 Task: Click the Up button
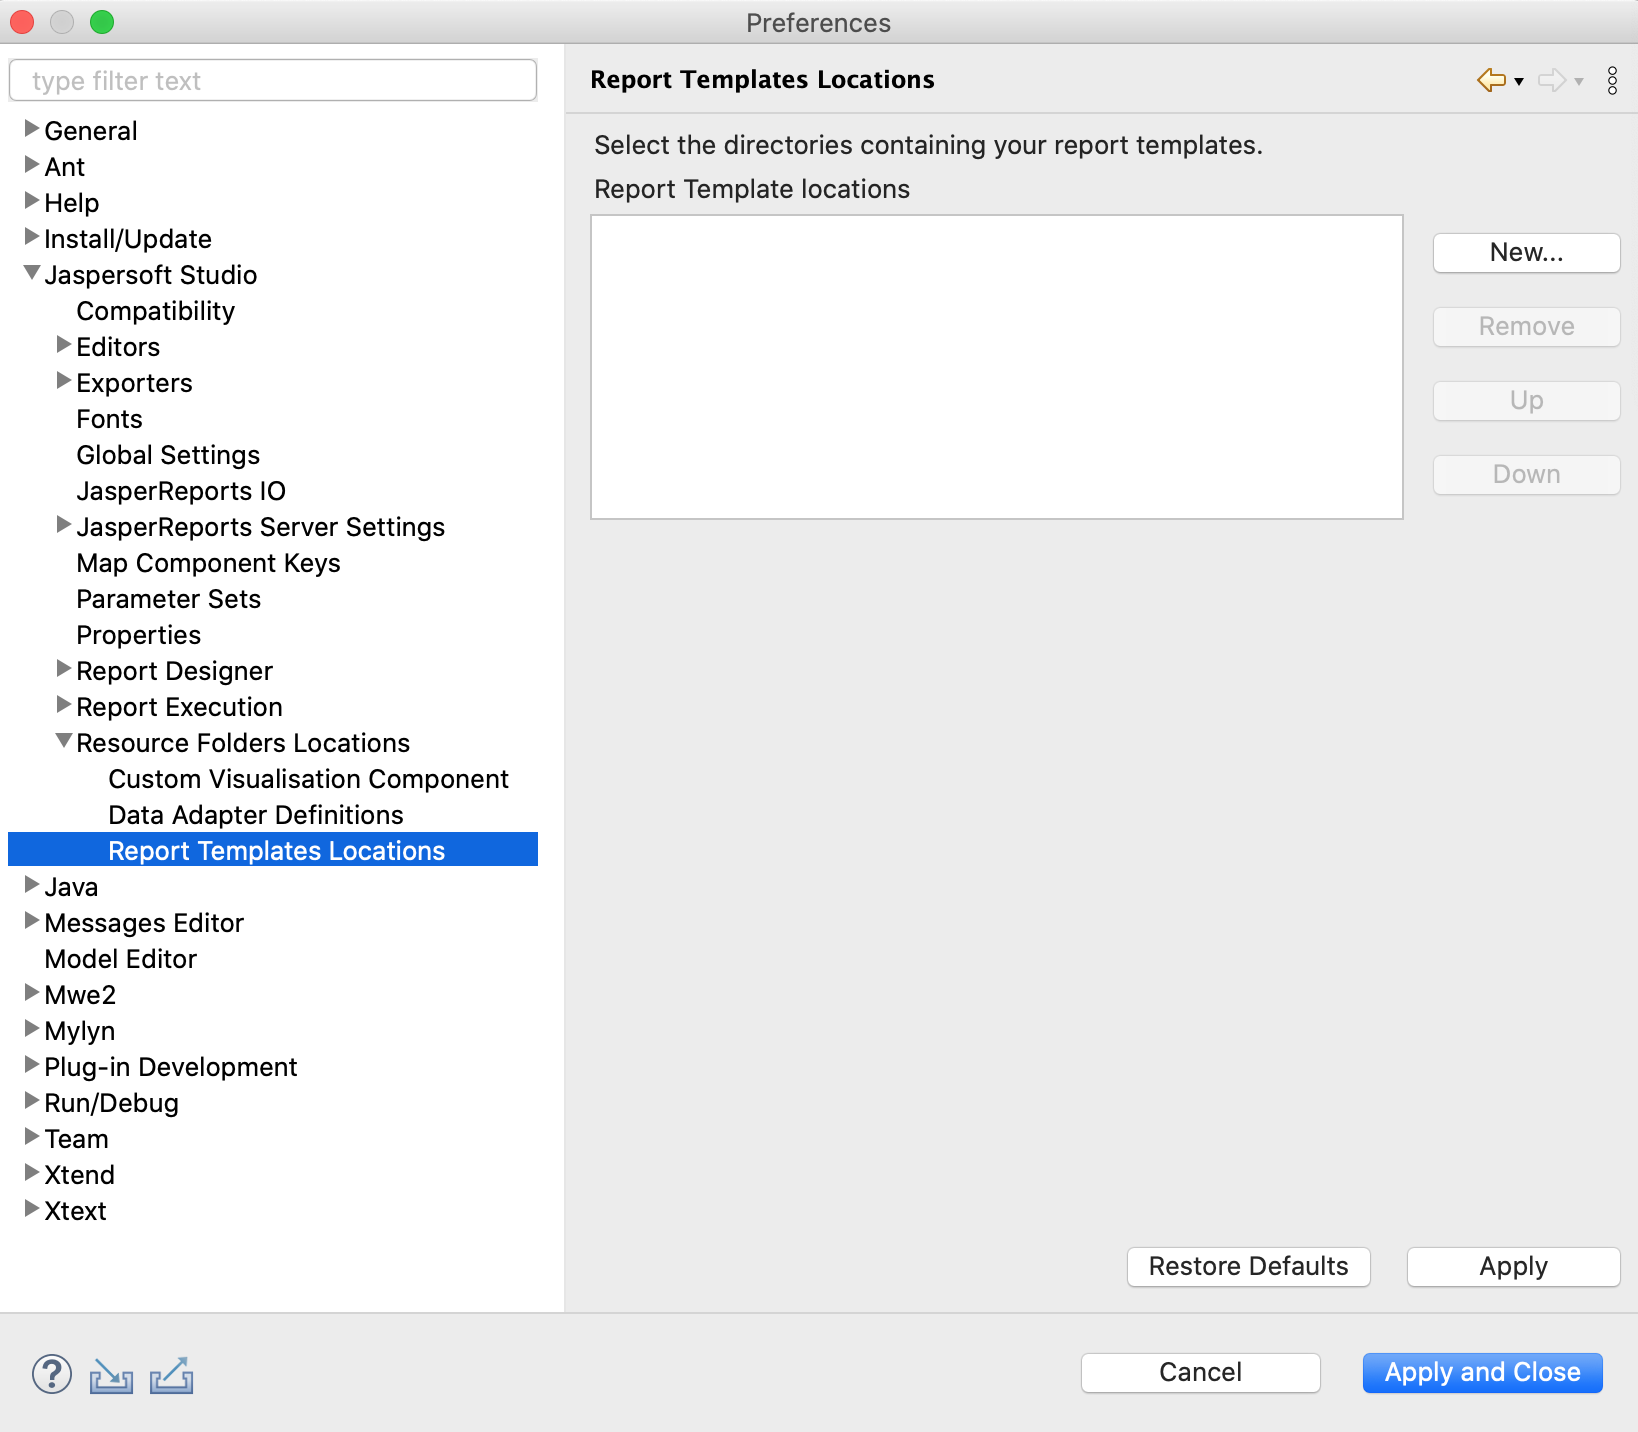(x=1526, y=401)
